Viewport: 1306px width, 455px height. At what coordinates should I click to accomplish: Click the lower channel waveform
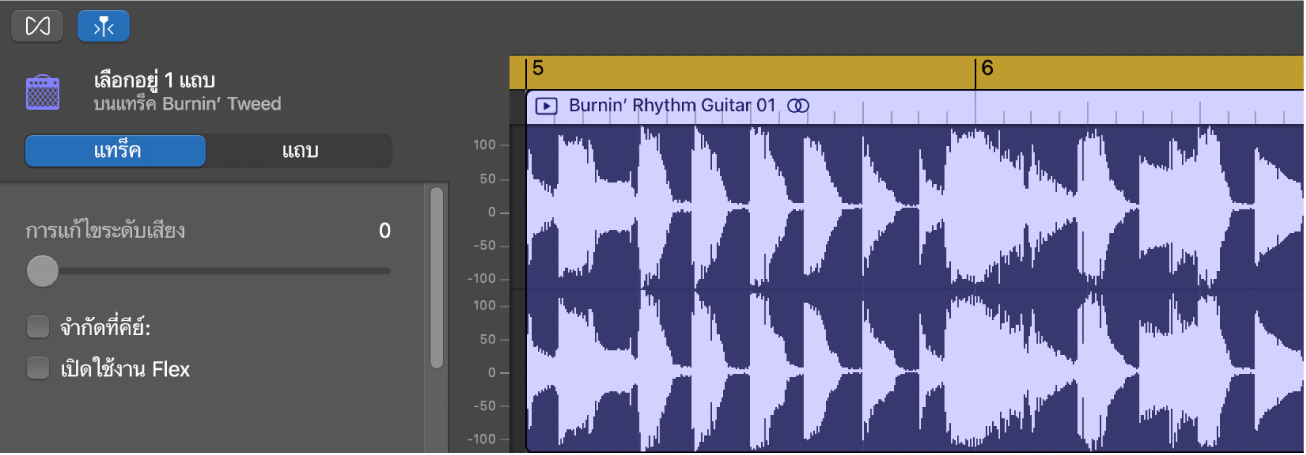(900, 372)
